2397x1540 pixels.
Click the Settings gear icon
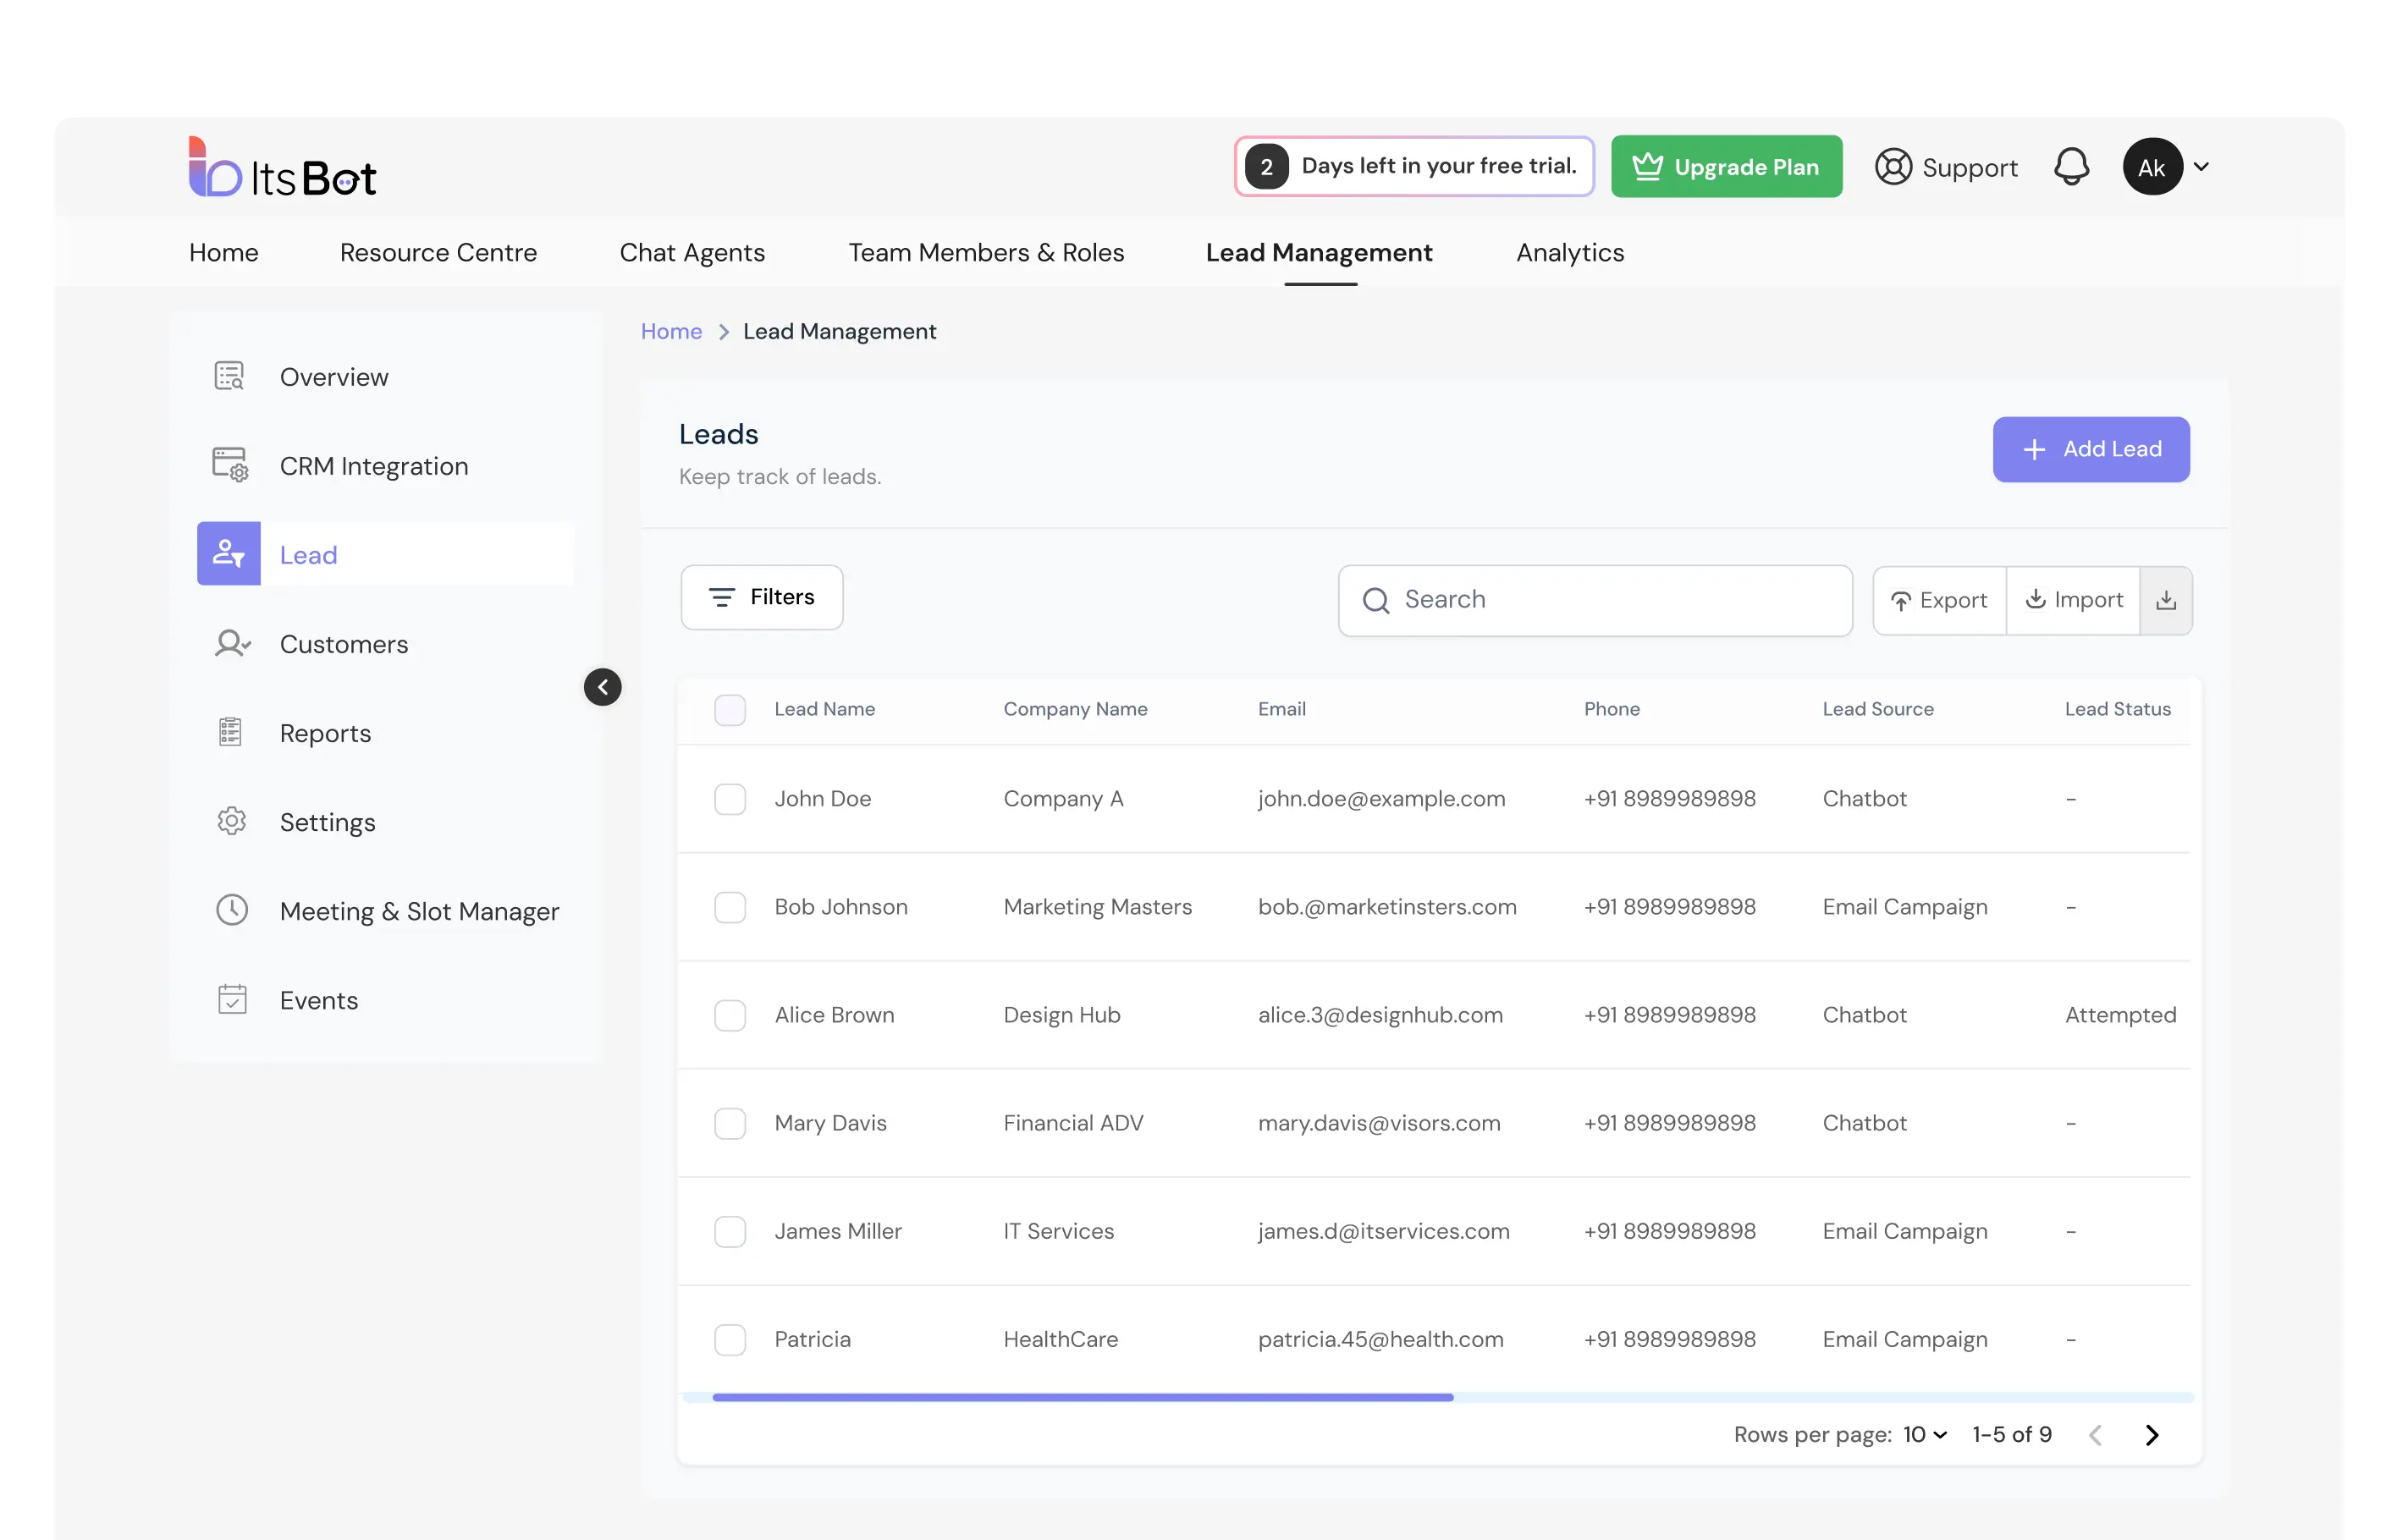(231, 821)
